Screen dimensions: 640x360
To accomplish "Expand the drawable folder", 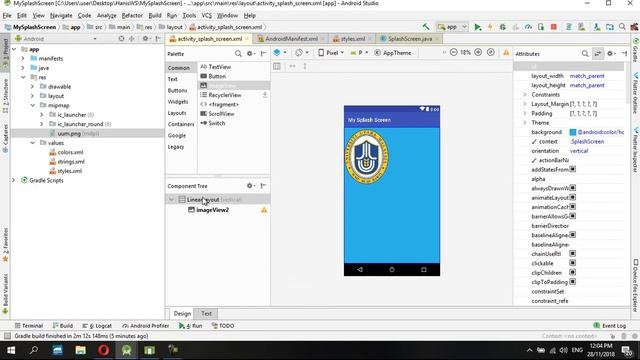I will pos(32,87).
